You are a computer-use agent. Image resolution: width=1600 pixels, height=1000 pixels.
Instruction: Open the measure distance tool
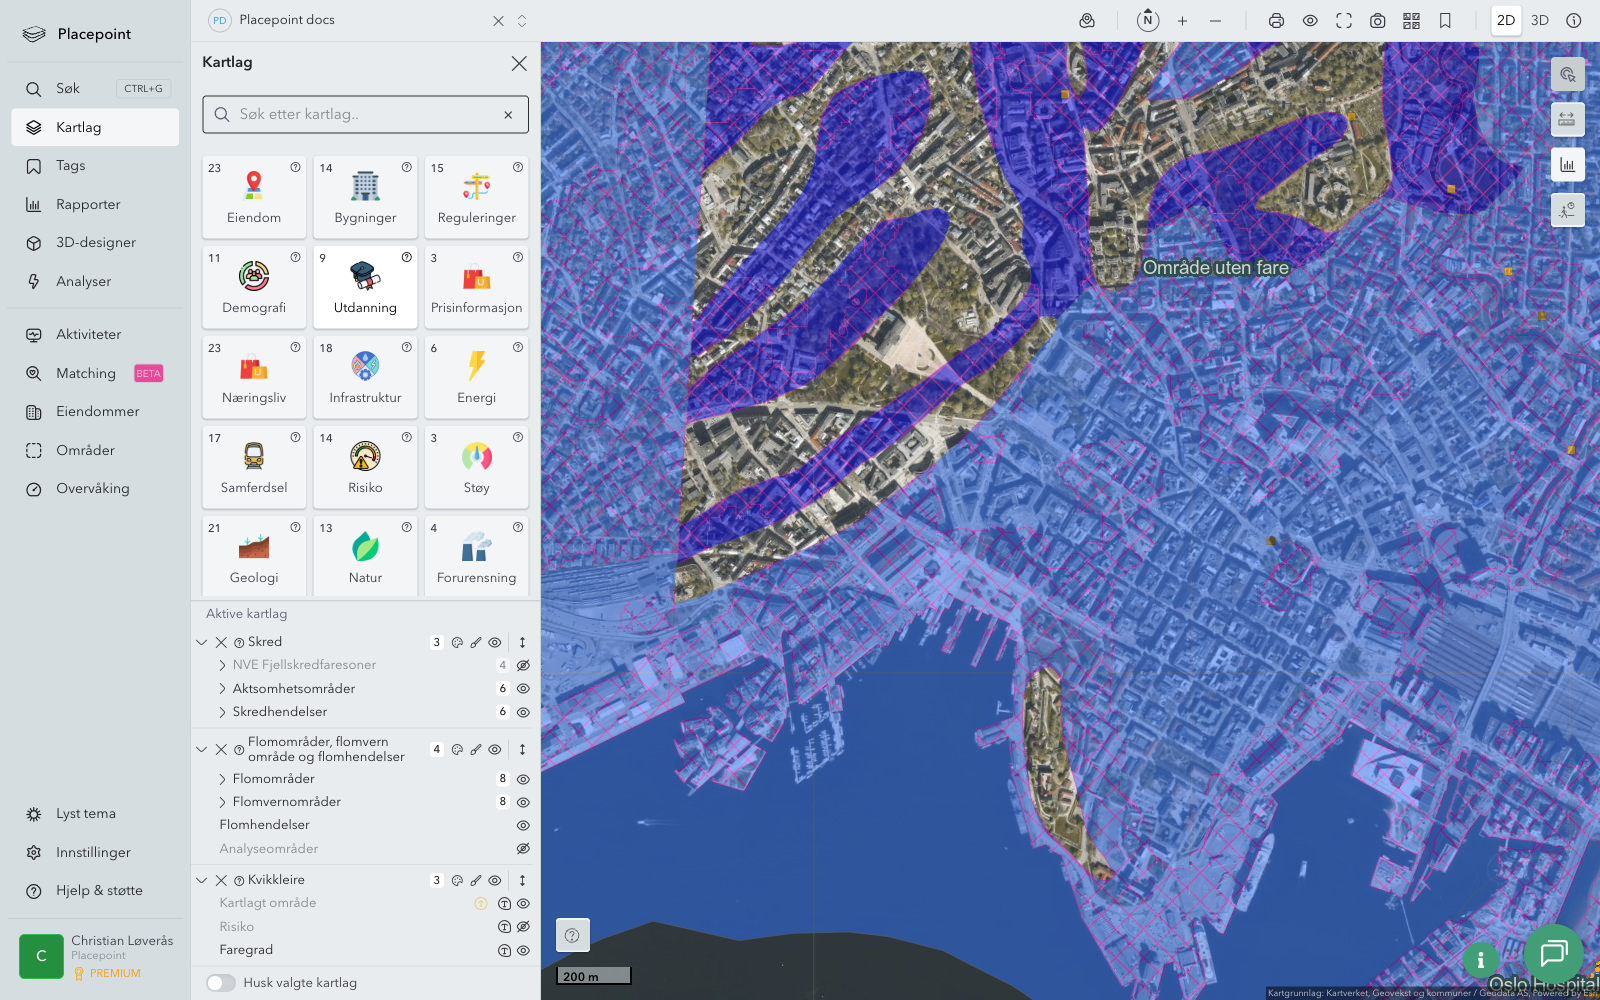pyautogui.click(x=1567, y=120)
